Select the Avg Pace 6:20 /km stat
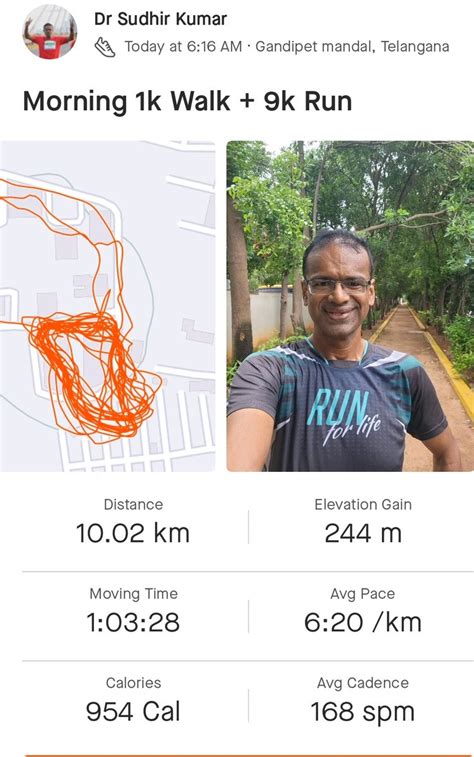 pos(363,613)
